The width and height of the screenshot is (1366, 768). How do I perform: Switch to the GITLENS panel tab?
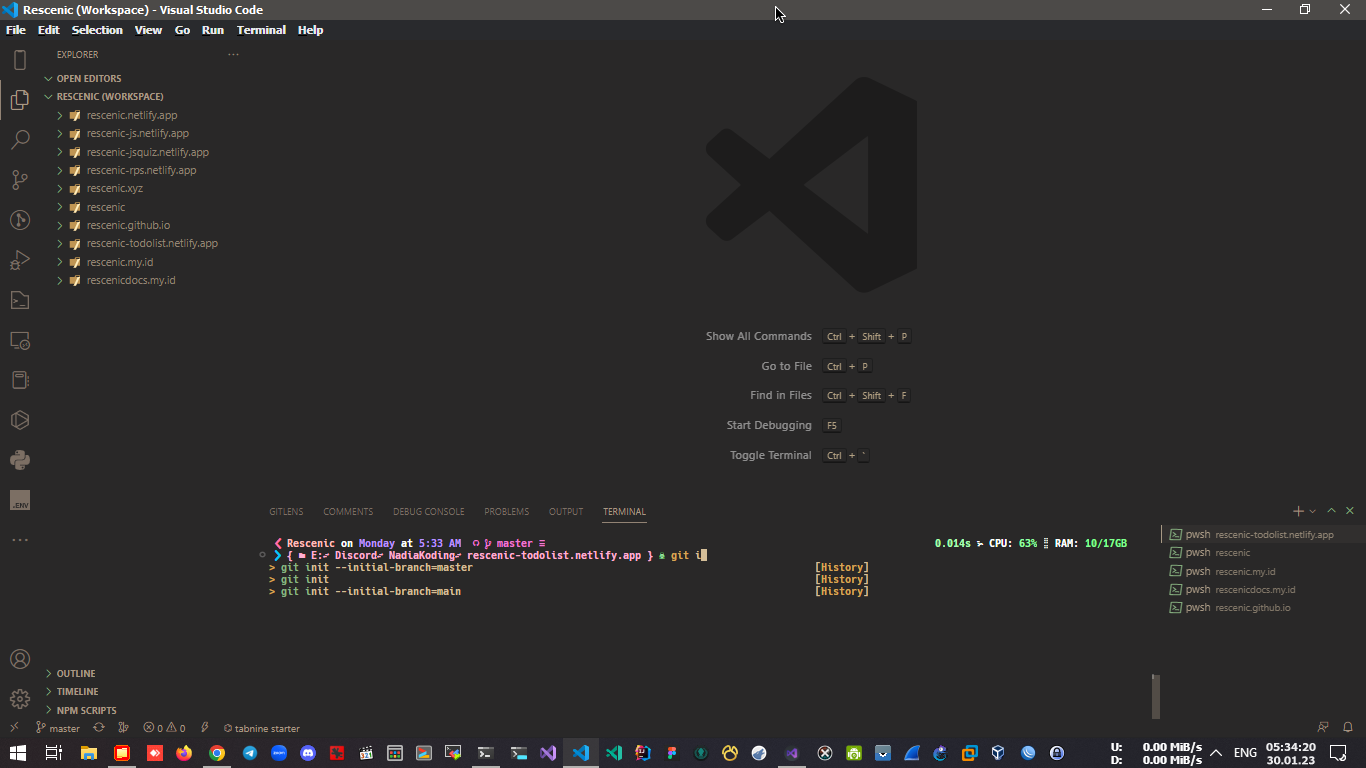286,512
